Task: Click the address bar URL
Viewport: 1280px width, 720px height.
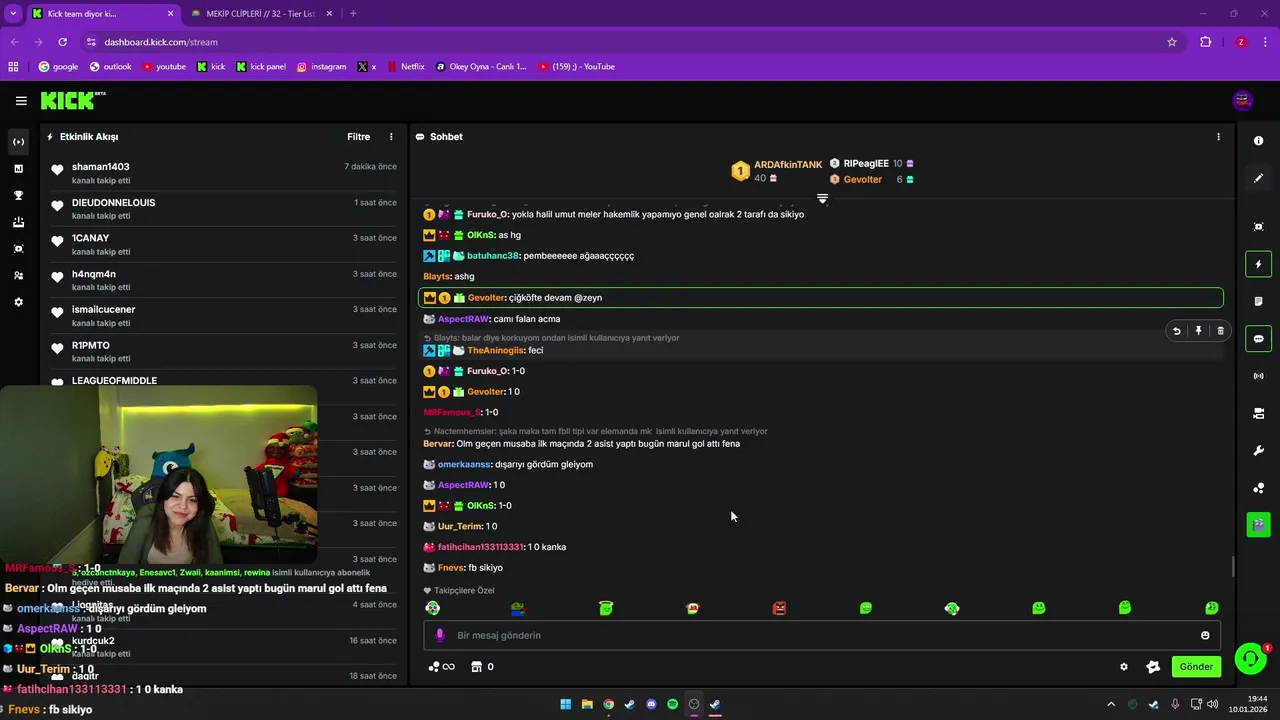Action: click(161, 42)
